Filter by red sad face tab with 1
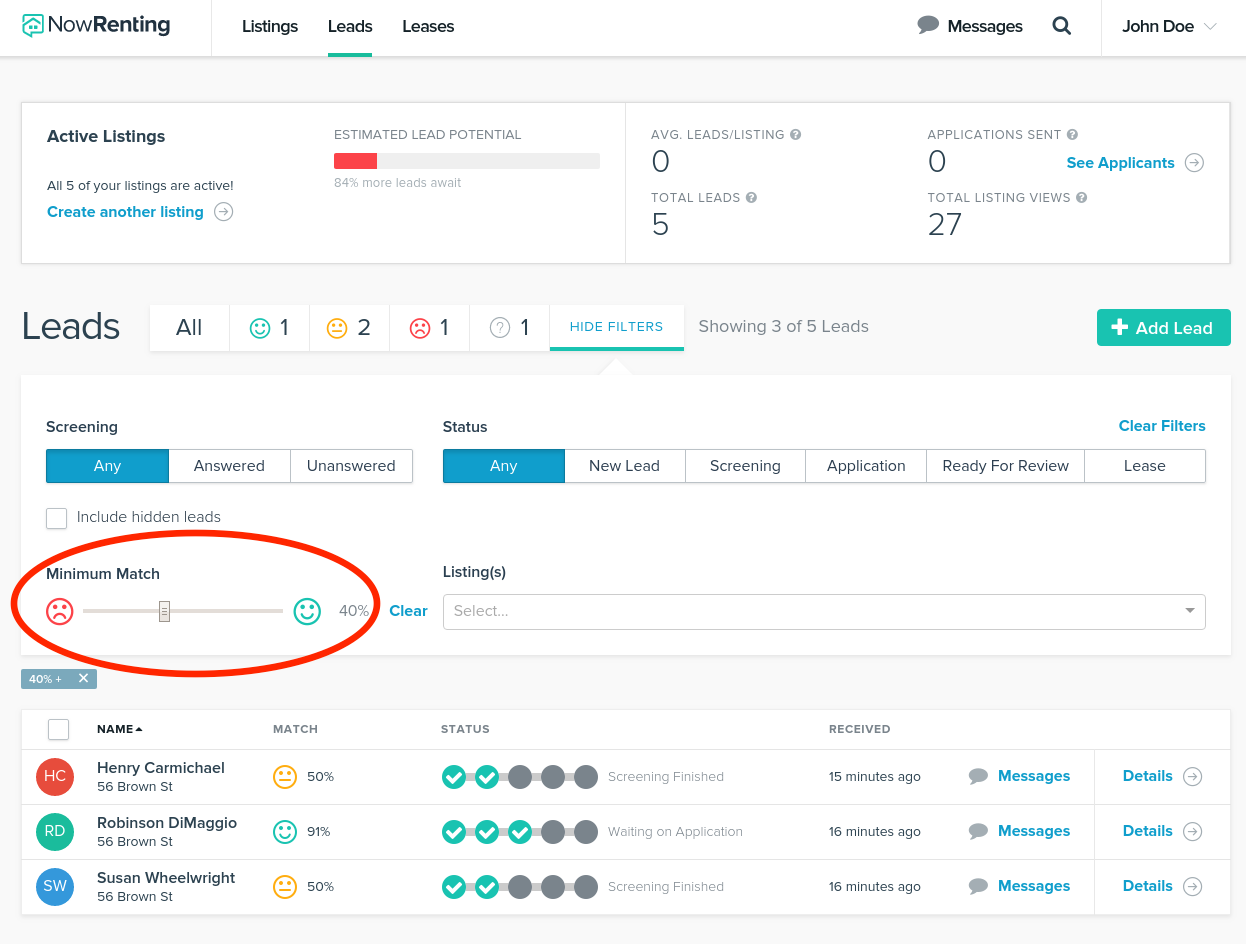Viewport: 1246px width, 944px height. tap(430, 328)
